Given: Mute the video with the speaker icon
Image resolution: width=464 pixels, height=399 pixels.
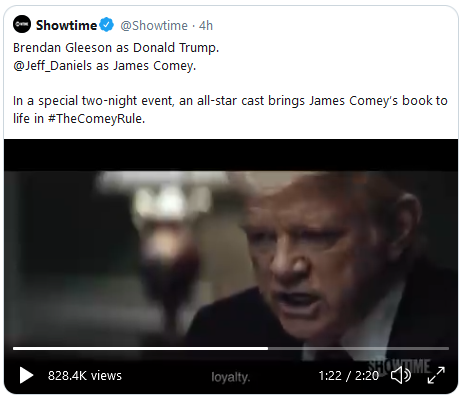Looking at the screenshot, I should (401, 375).
